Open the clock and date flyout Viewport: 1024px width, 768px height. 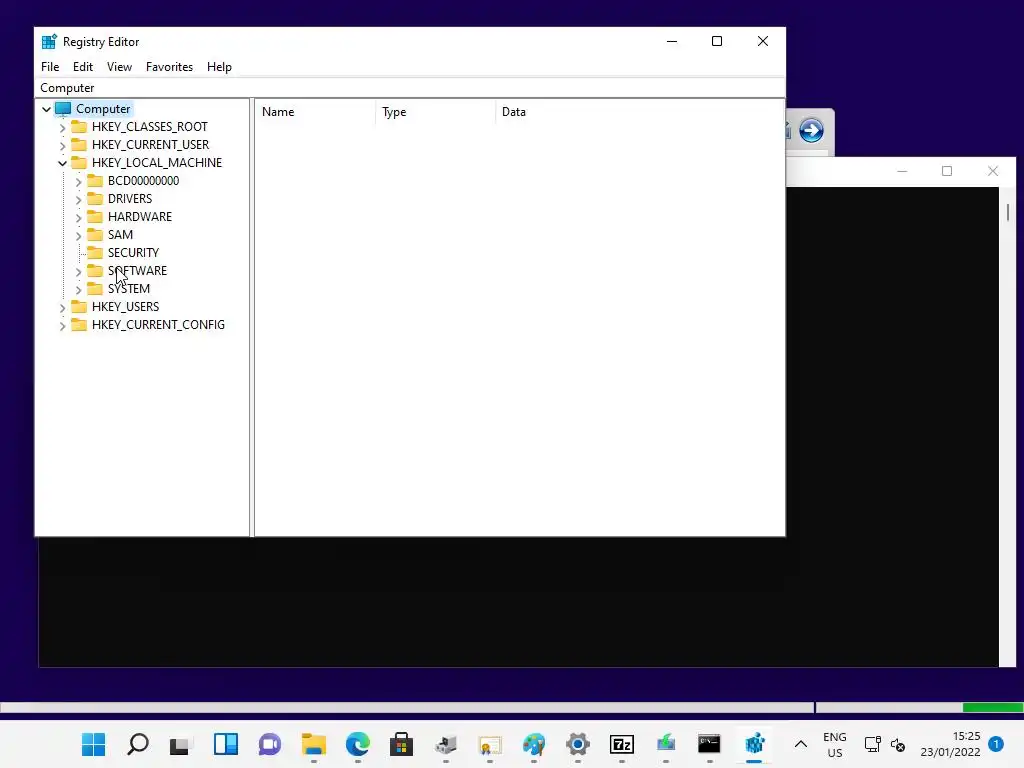pyautogui.click(x=950, y=744)
